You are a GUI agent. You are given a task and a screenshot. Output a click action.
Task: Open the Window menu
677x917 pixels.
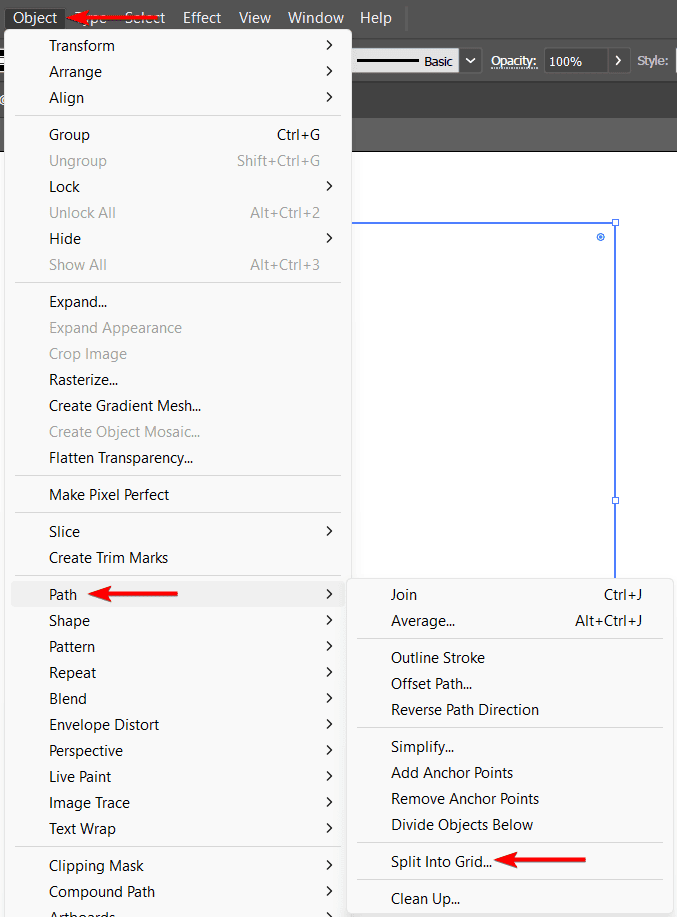[315, 17]
